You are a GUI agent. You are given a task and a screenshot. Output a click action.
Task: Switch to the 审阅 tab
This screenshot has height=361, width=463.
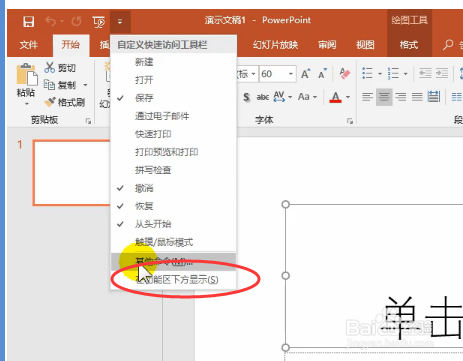(x=327, y=45)
